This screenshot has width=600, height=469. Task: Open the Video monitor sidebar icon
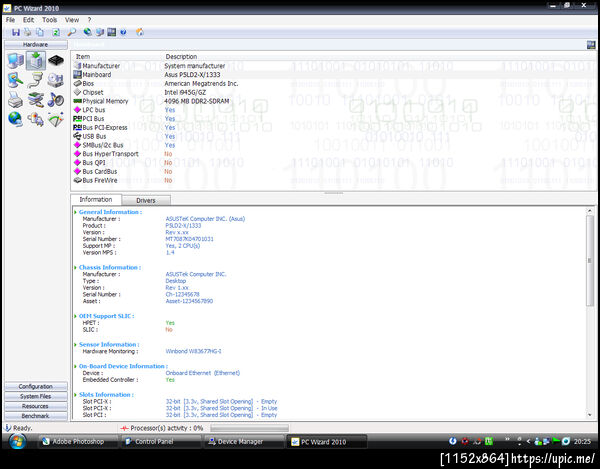16,80
